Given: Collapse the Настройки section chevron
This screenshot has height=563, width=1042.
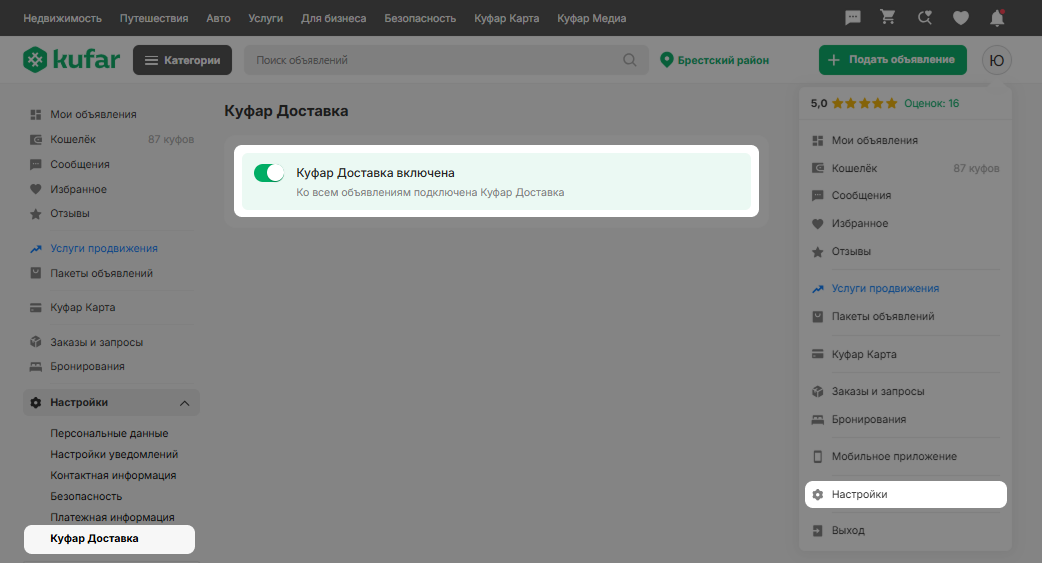Looking at the screenshot, I should click(x=185, y=403).
